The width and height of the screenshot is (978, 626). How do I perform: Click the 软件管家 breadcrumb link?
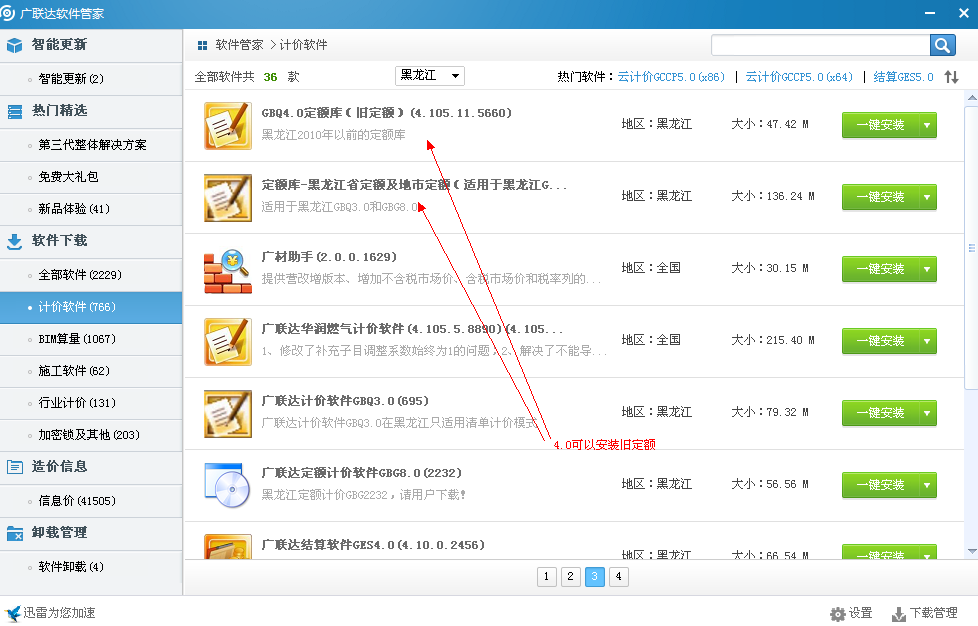pos(239,45)
